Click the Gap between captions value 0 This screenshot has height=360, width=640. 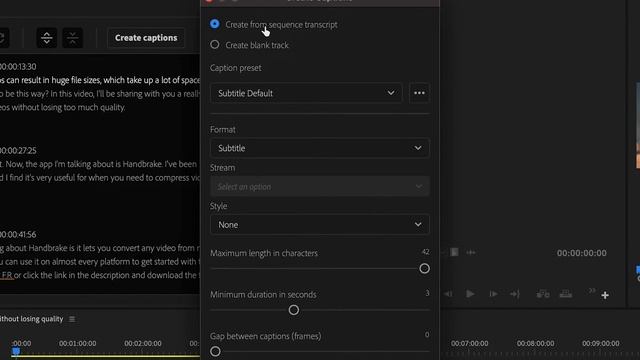pyautogui.click(x=427, y=335)
